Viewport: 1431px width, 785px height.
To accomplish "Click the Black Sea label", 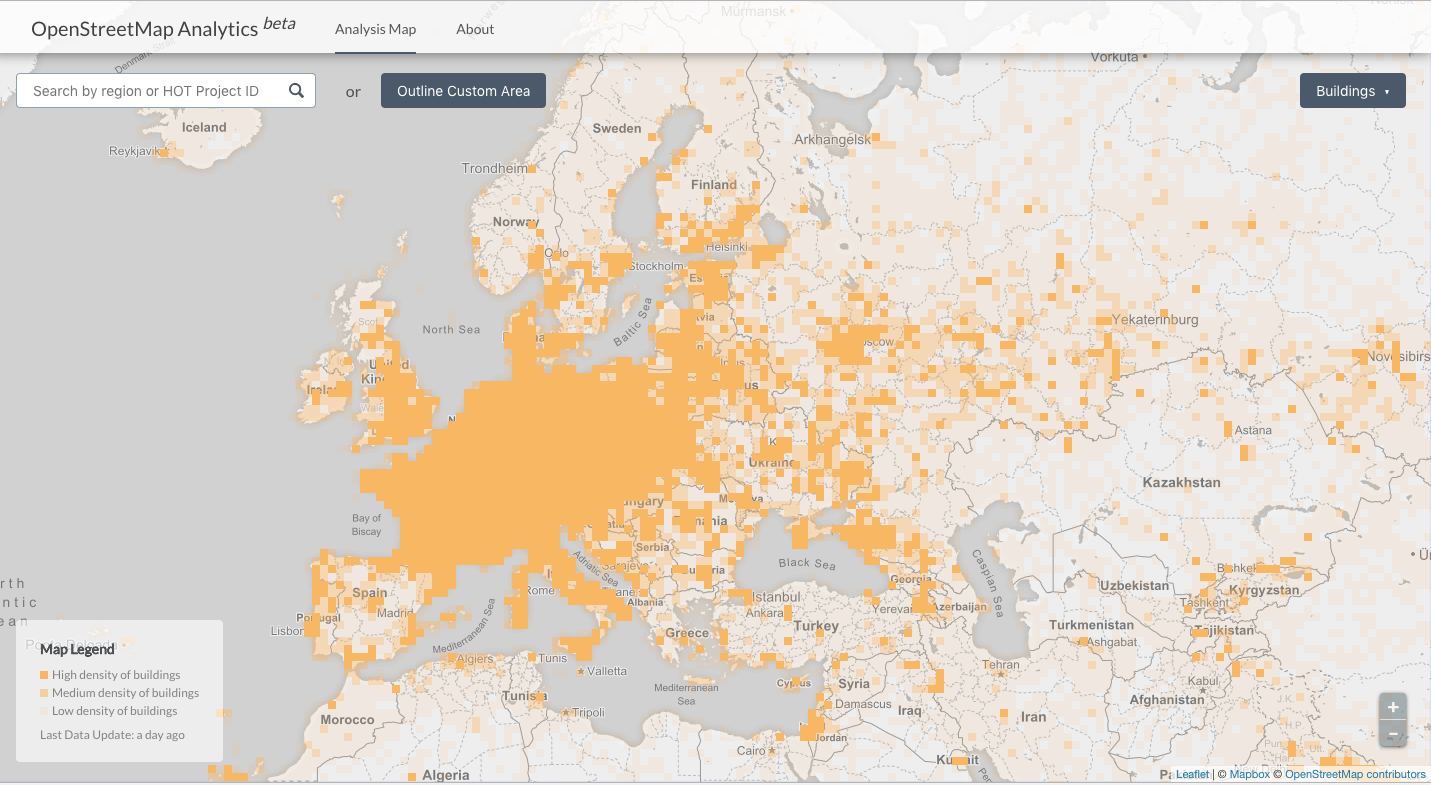I will coord(807,563).
